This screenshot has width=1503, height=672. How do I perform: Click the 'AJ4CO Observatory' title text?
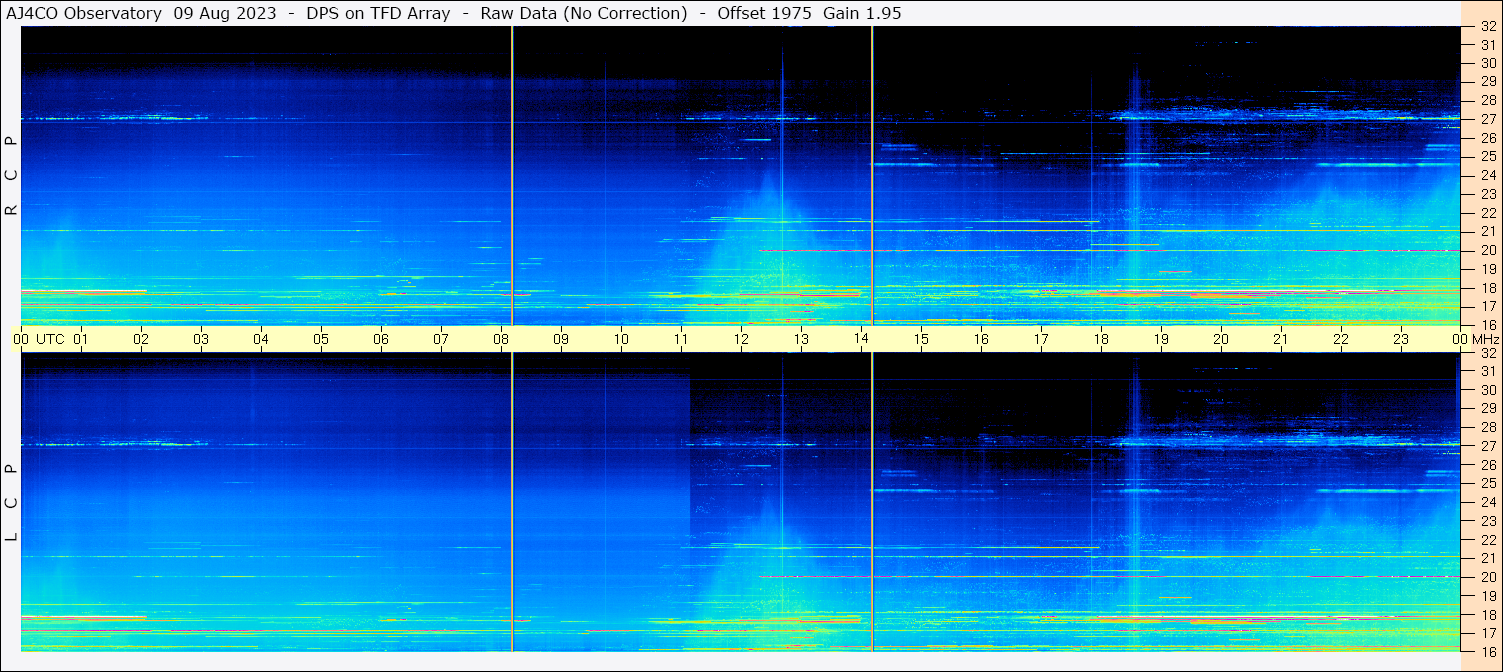coord(85,13)
